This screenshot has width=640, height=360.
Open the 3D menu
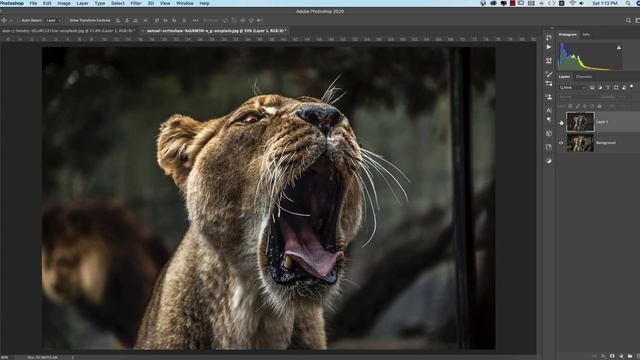point(151,3)
